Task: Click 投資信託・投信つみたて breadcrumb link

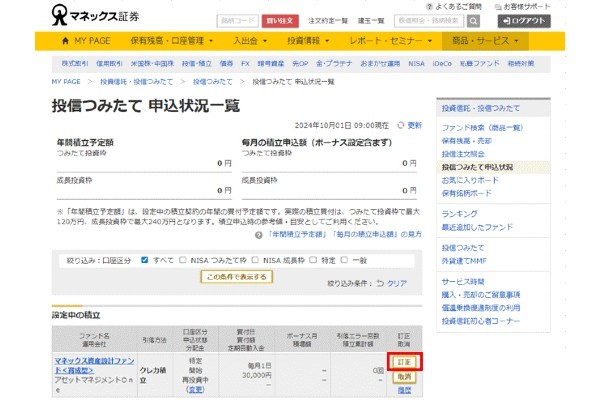Action: [137, 82]
